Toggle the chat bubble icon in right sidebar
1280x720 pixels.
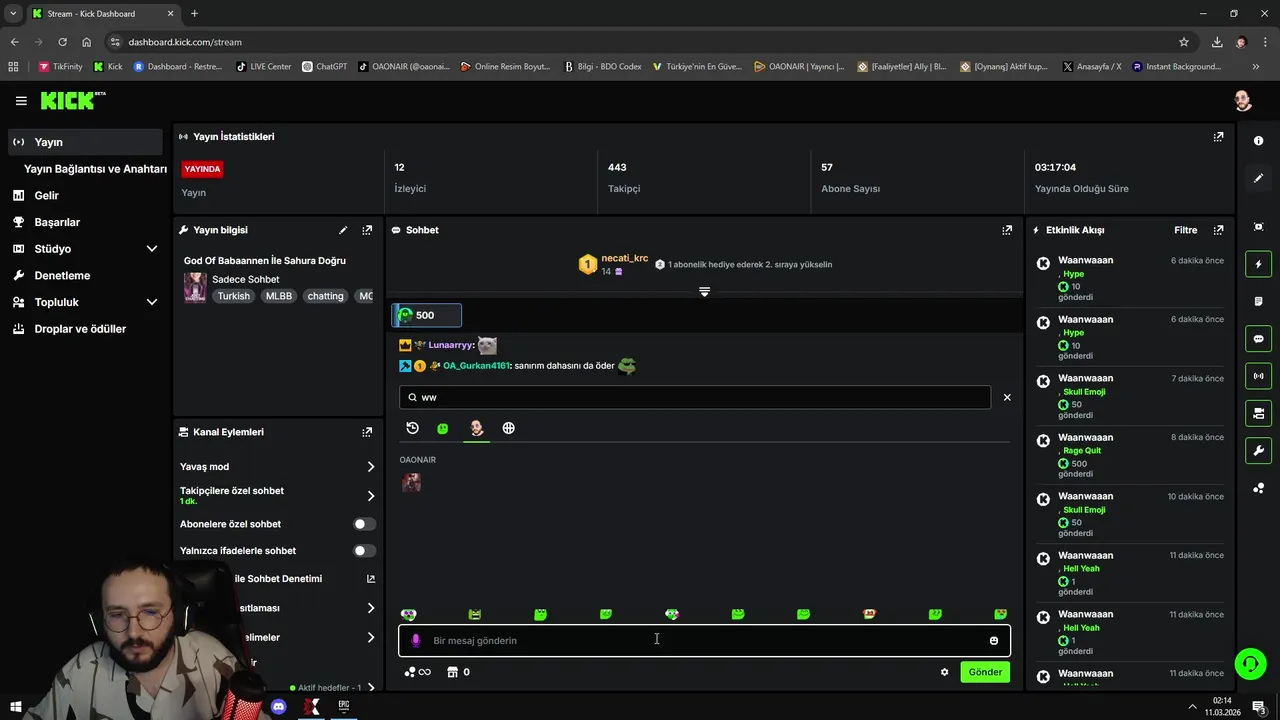pos(1258,339)
